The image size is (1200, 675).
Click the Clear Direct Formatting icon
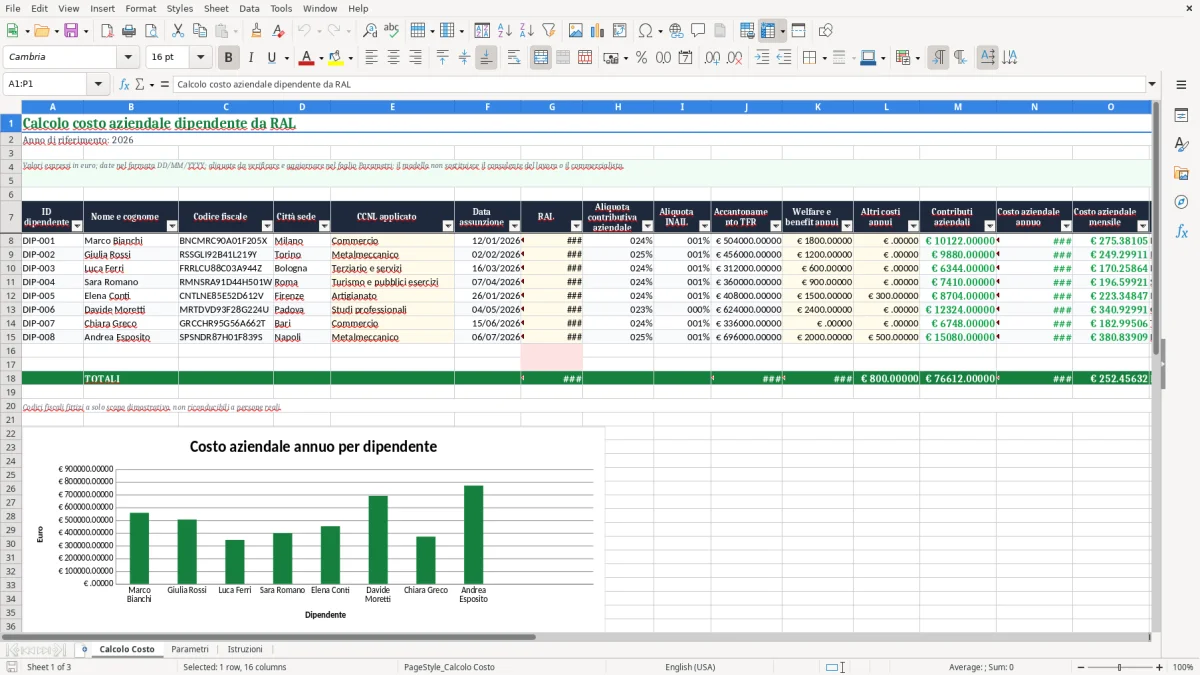coord(278,31)
